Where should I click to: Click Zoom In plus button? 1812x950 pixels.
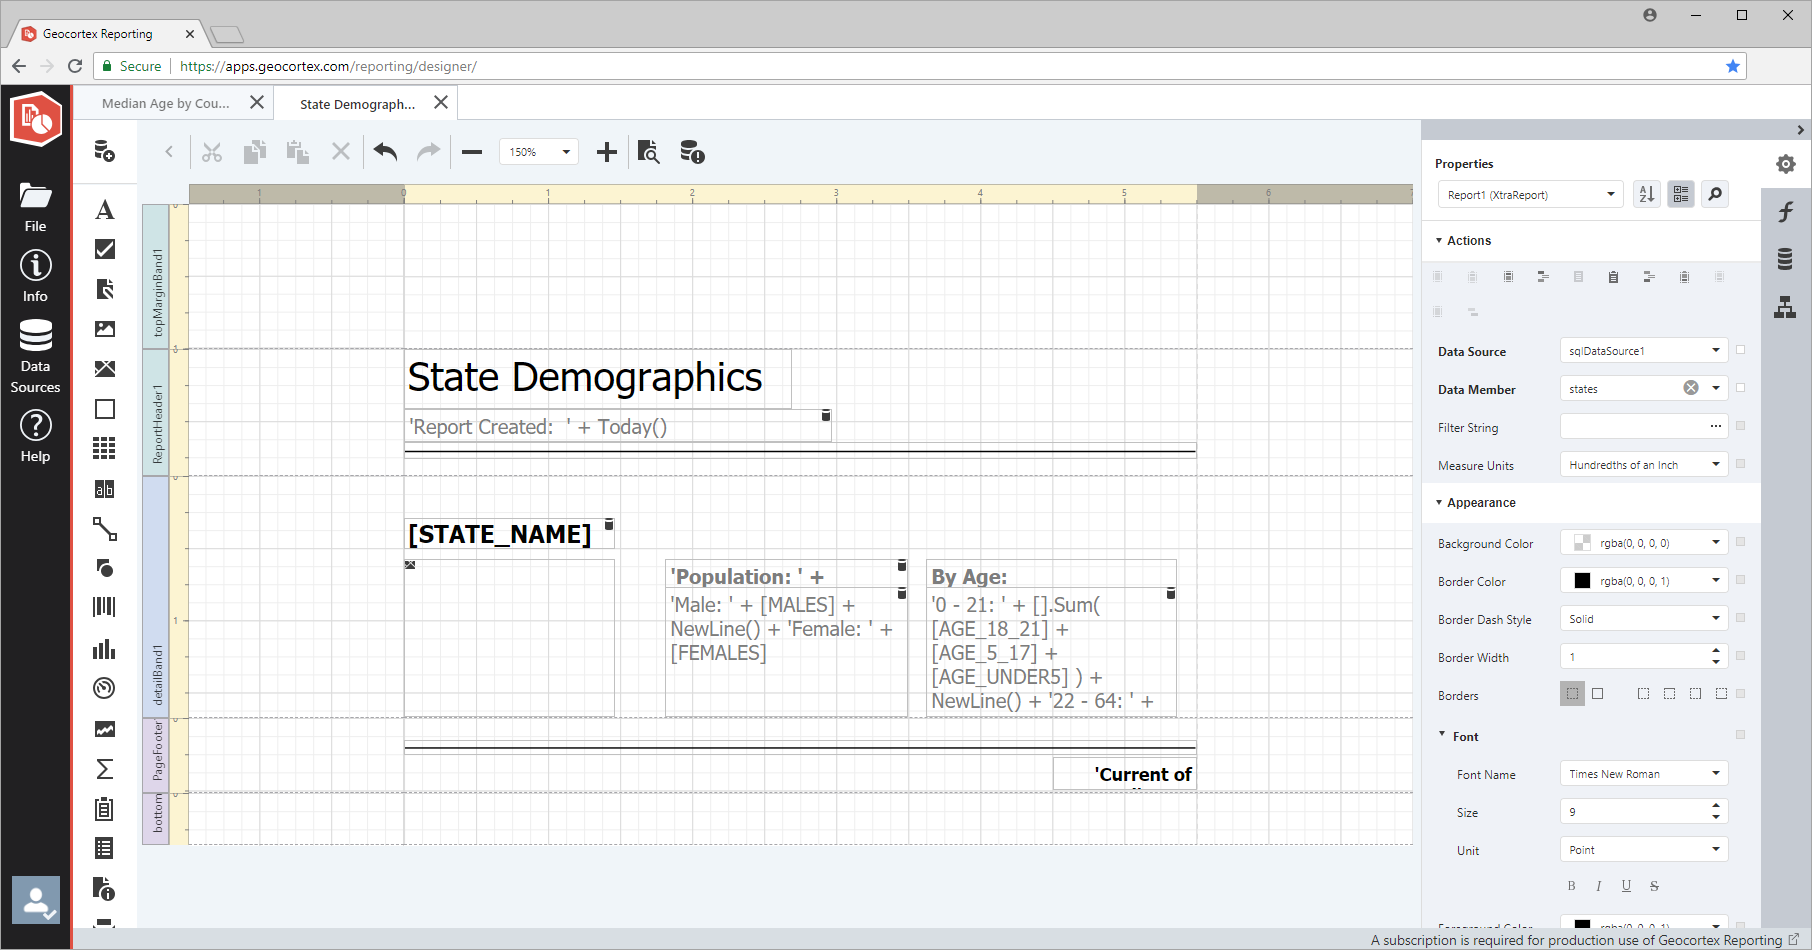coord(606,152)
